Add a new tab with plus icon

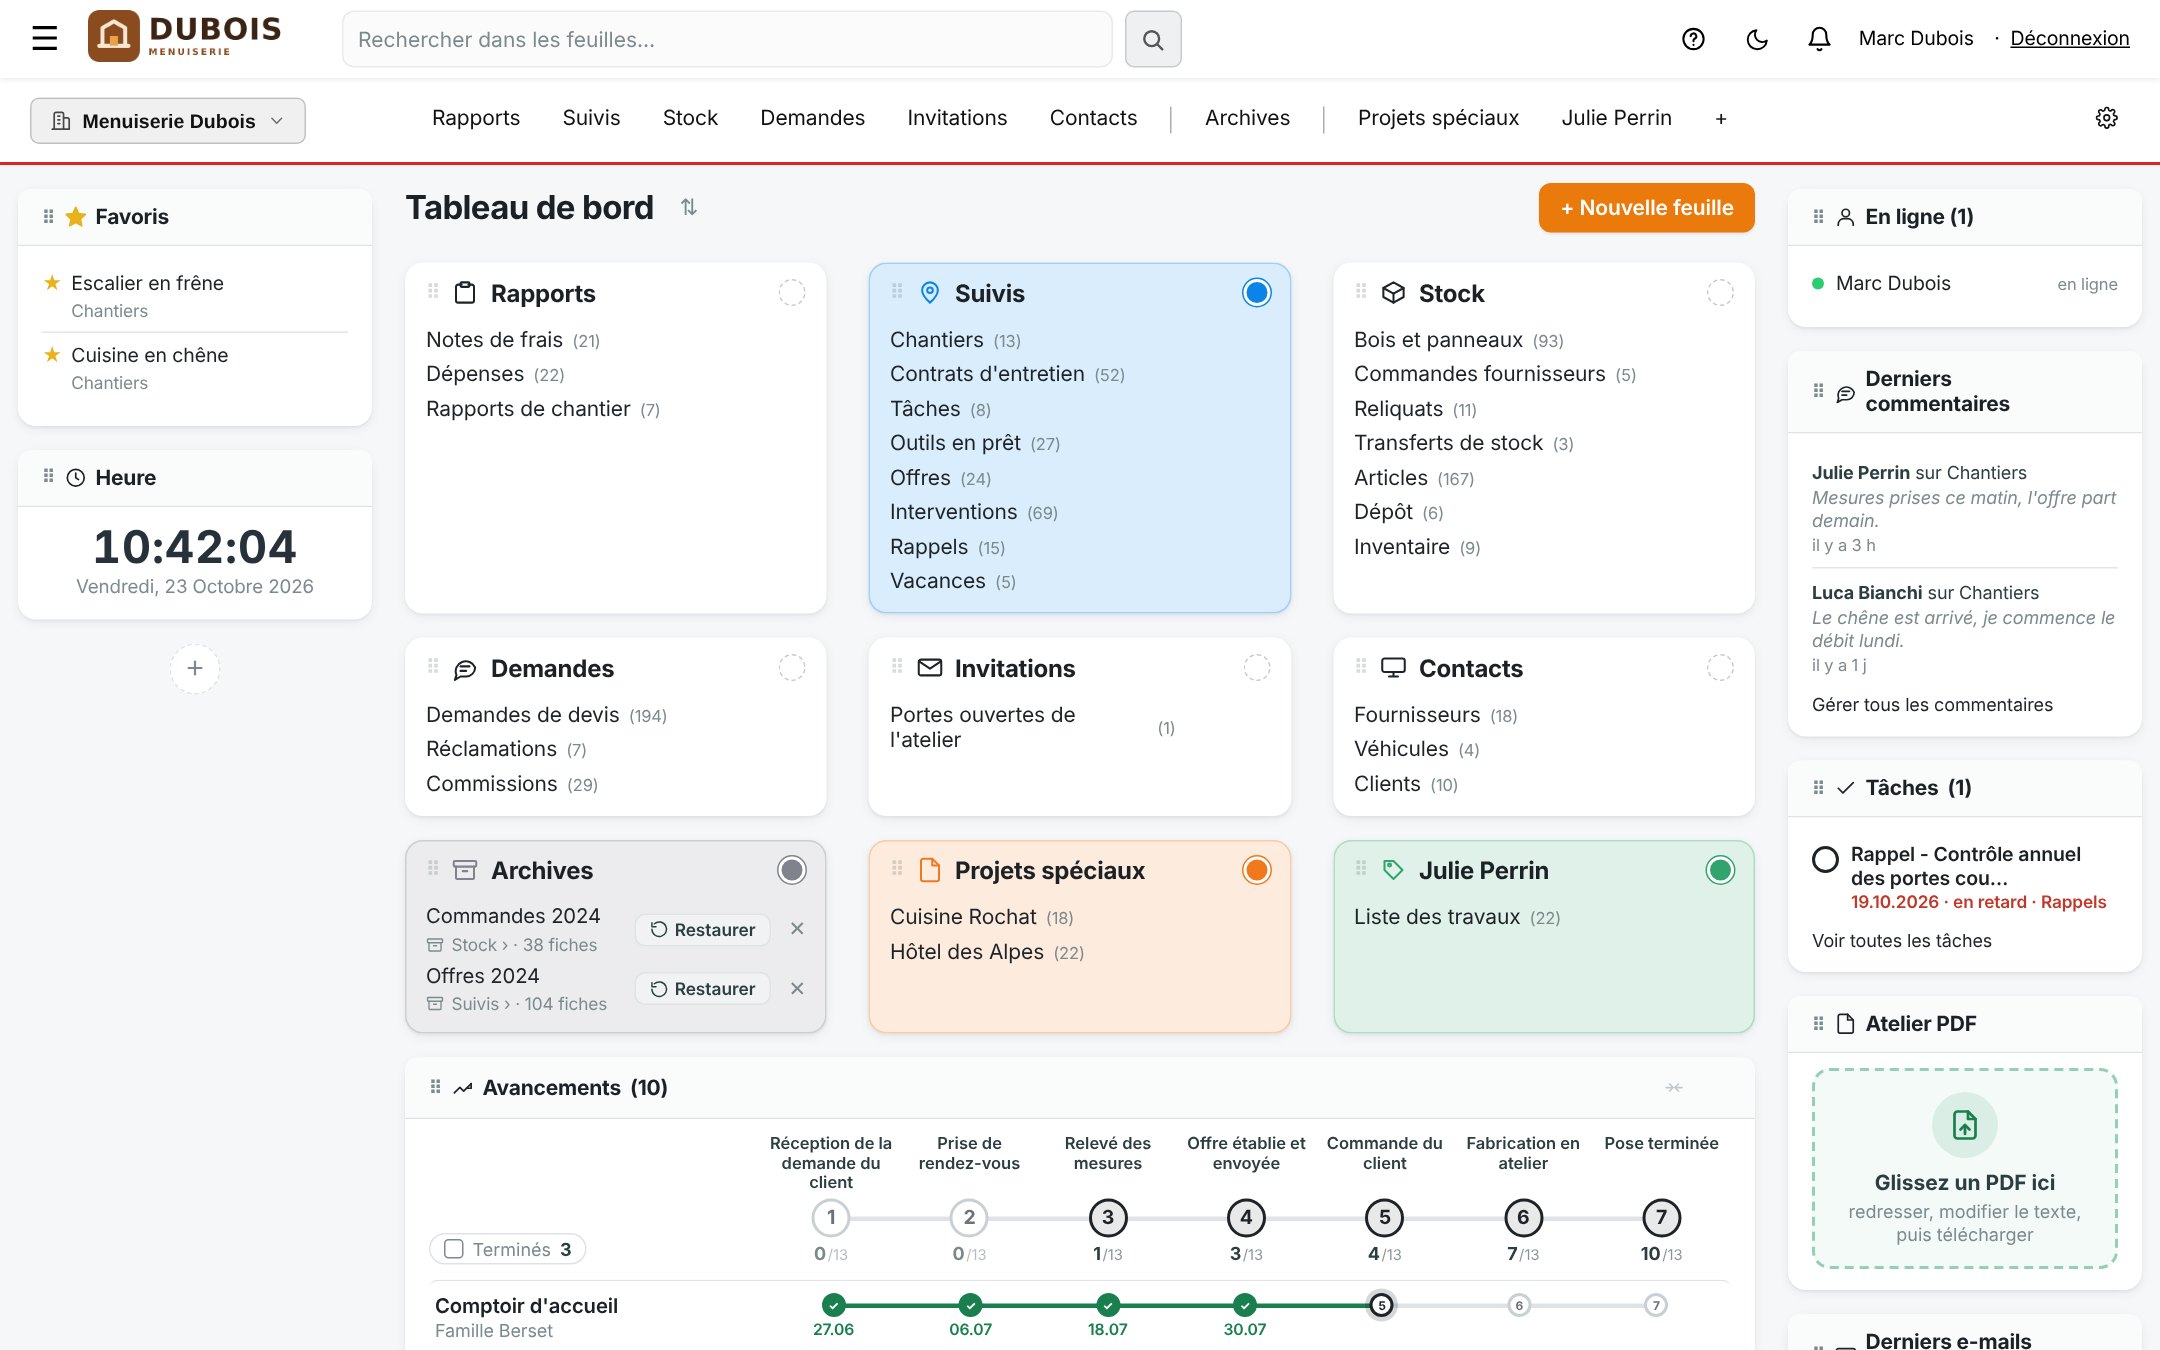point(1721,119)
